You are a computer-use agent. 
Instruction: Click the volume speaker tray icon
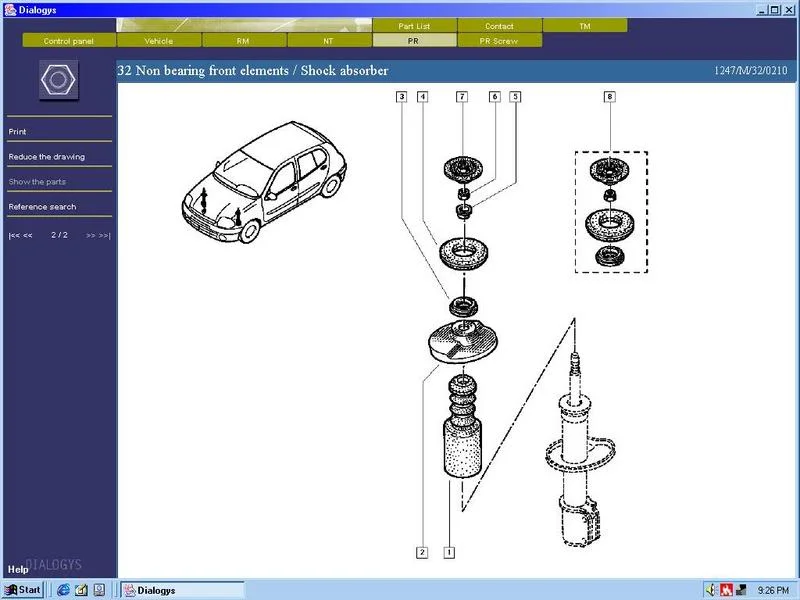(712, 590)
